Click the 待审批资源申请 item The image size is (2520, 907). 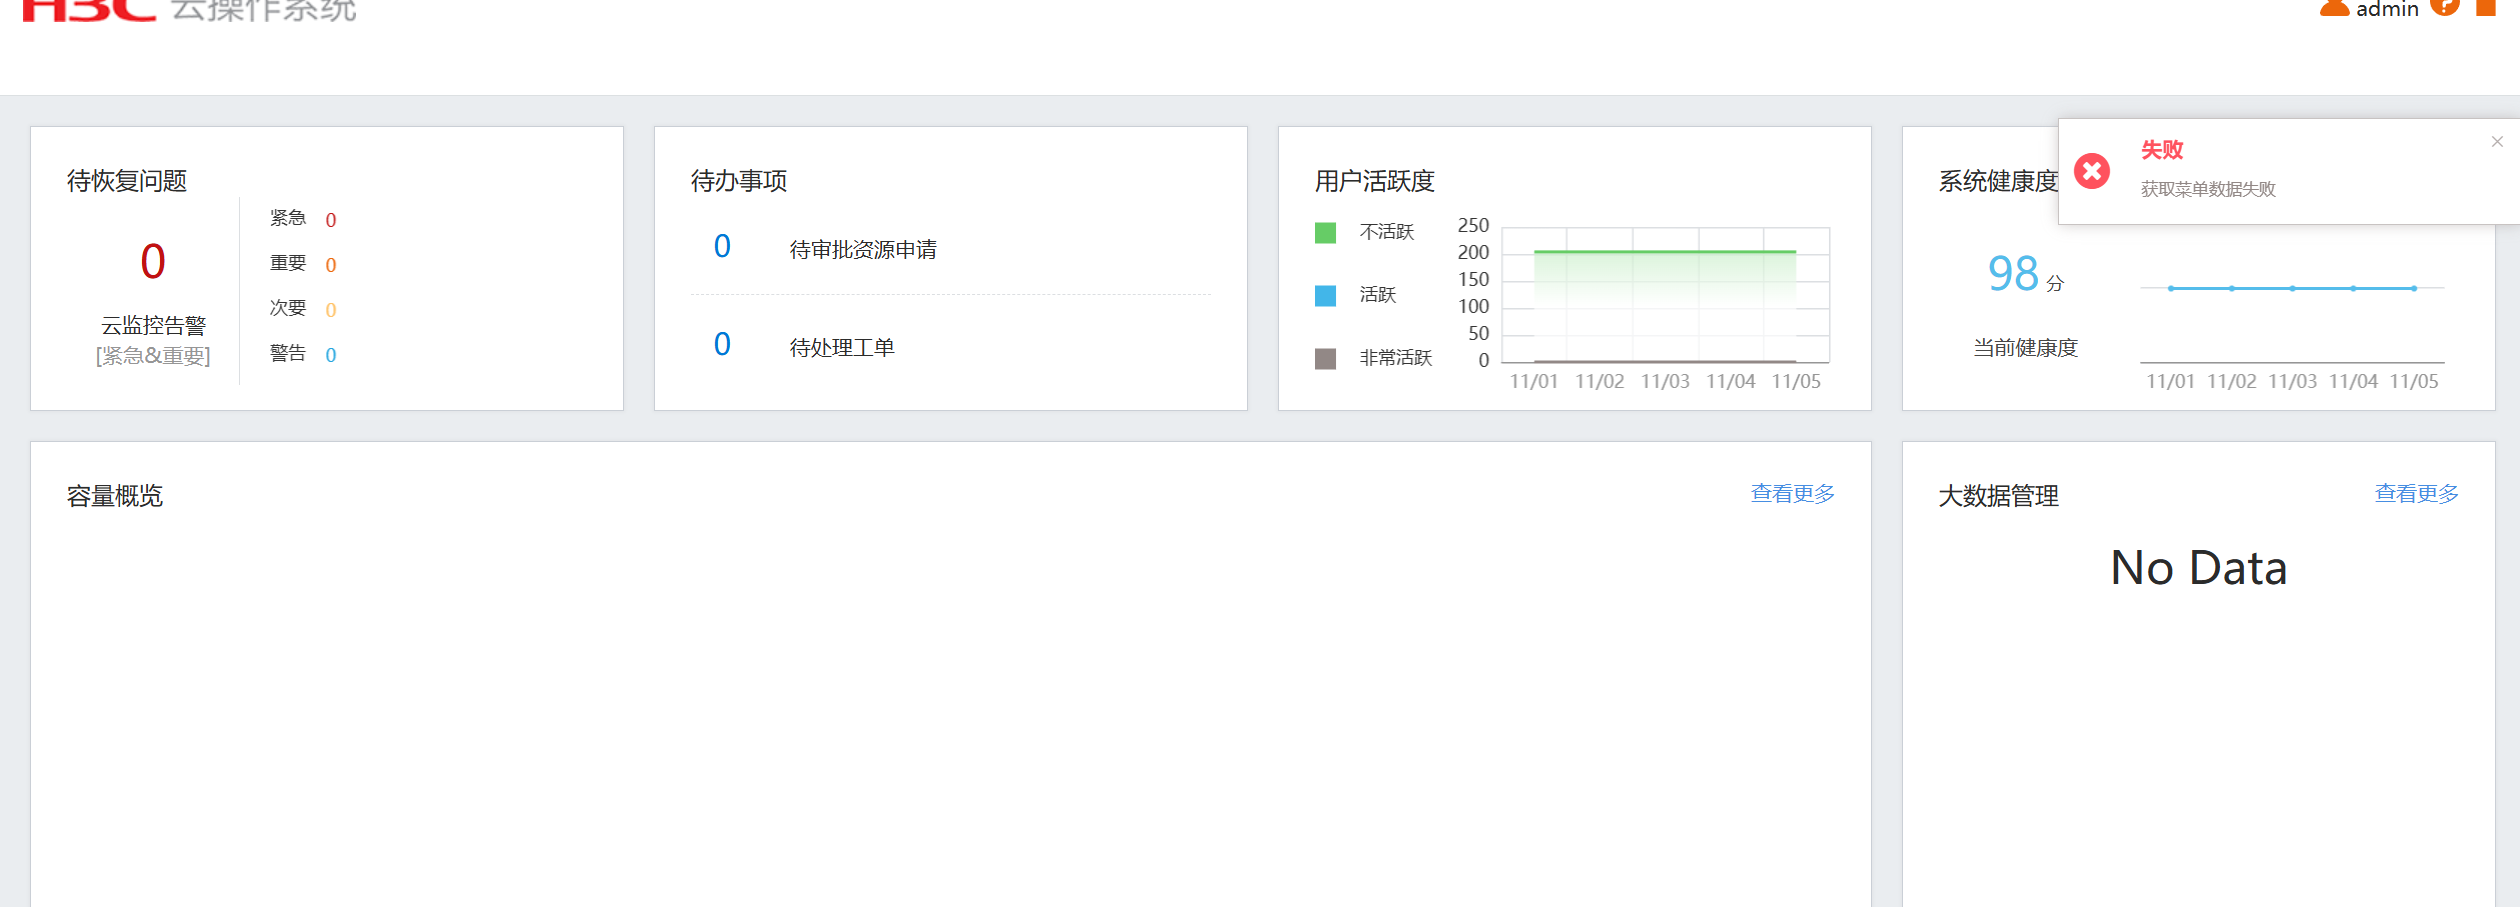[x=862, y=250]
